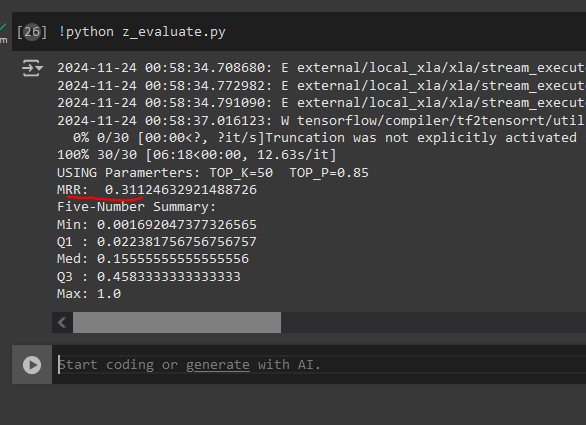Click the Min value output line
The image size is (586, 425).
pyautogui.click(x=157, y=224)
